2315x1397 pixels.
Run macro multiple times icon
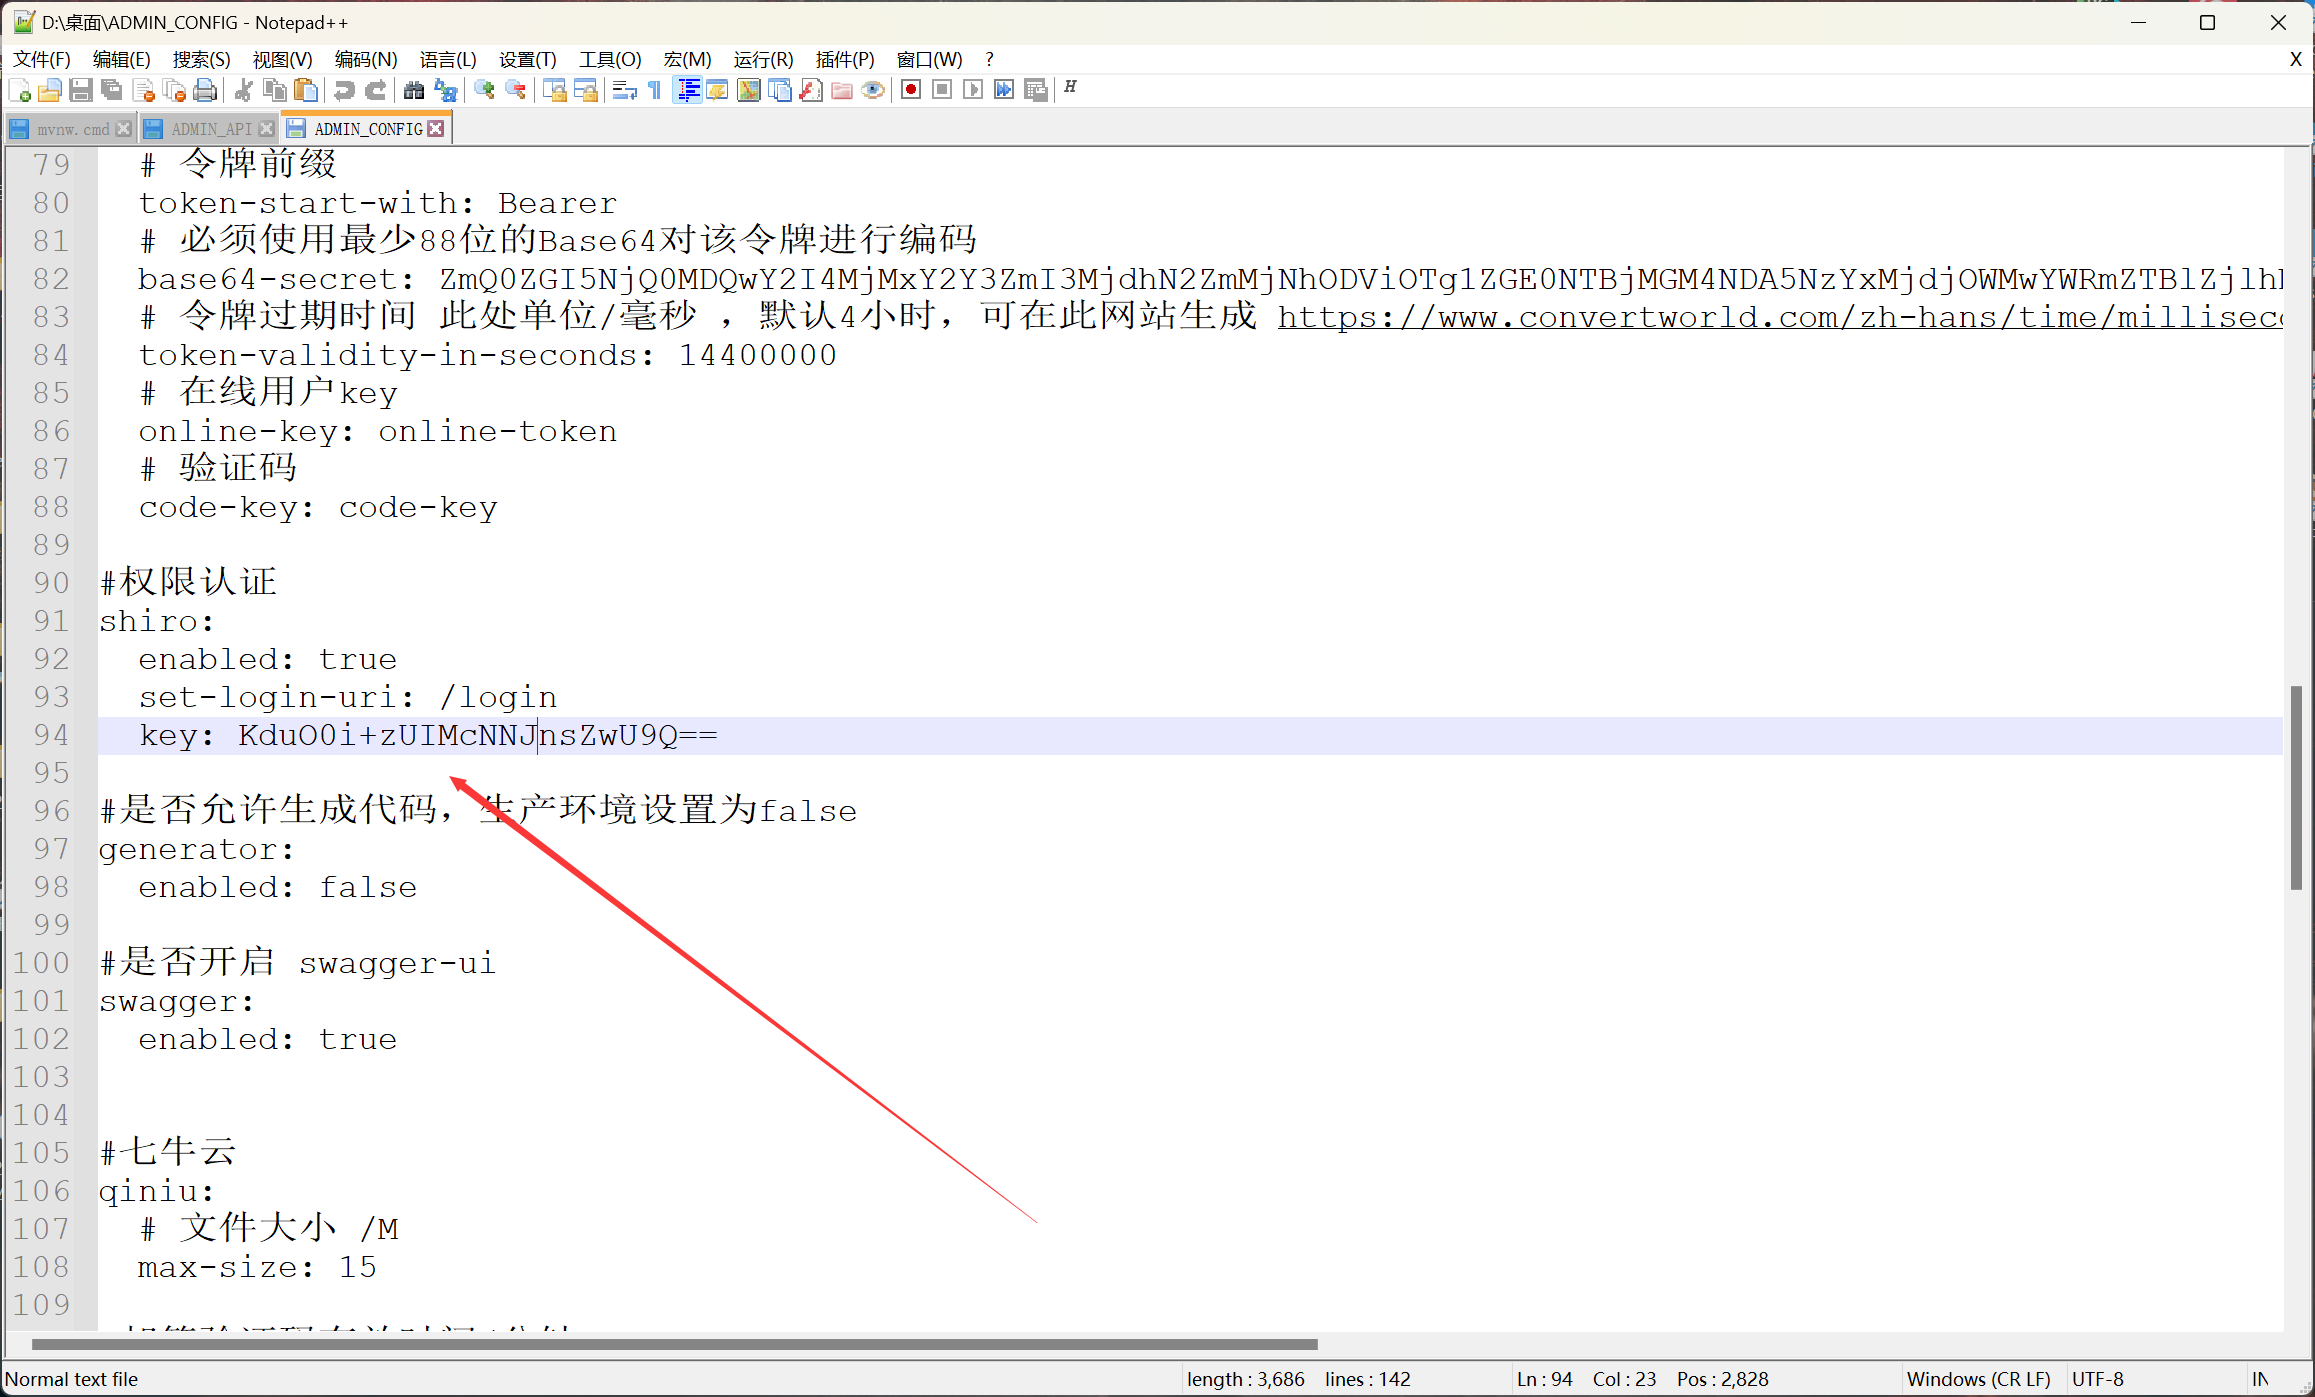click(1004, 90)
